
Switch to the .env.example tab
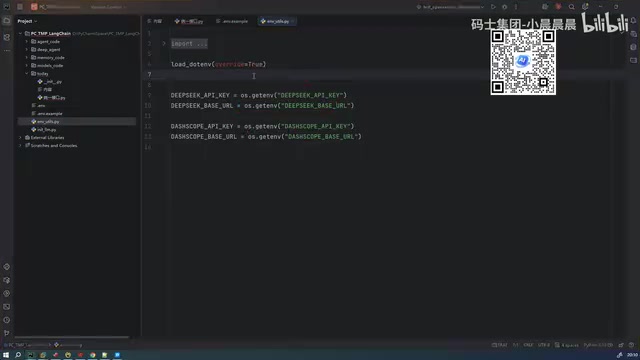point(232,21)
